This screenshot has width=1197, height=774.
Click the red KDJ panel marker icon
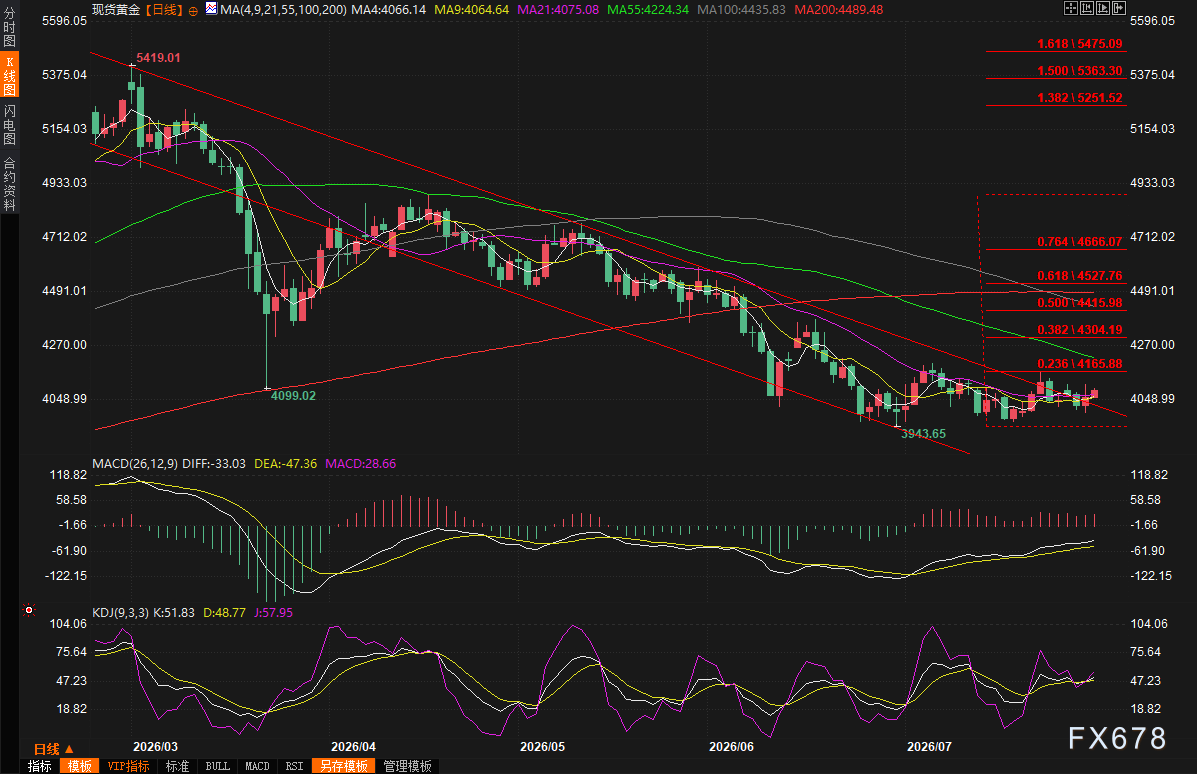click(x=29, y=610)
